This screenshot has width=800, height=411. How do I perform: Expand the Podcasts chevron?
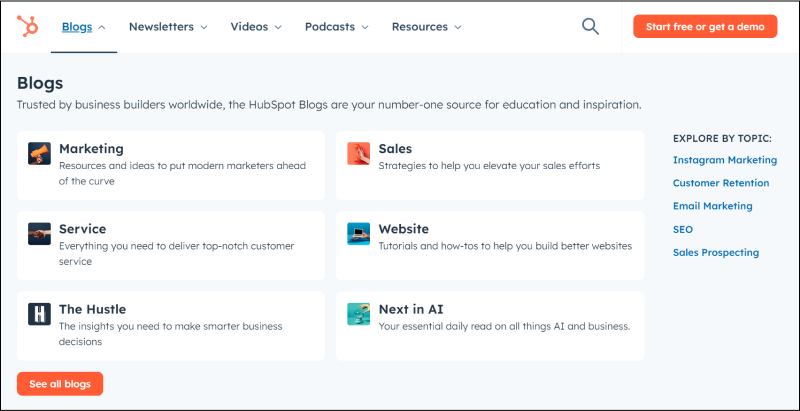point(365,28)
